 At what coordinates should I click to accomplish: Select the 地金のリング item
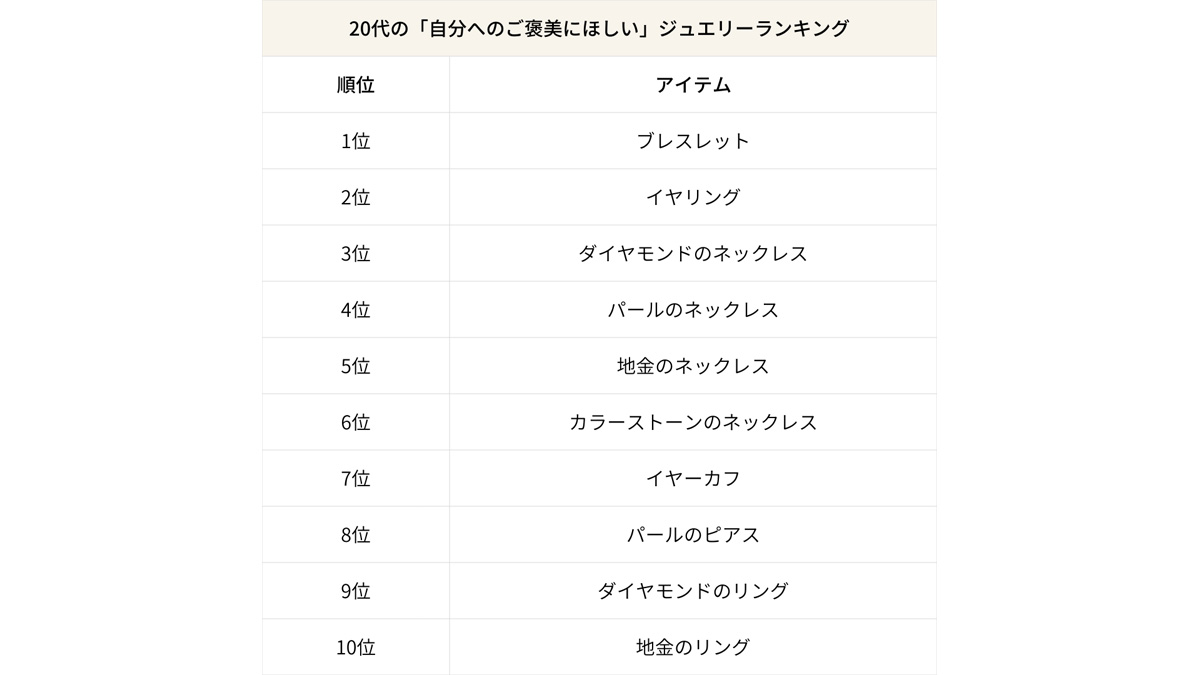point(693,647)
